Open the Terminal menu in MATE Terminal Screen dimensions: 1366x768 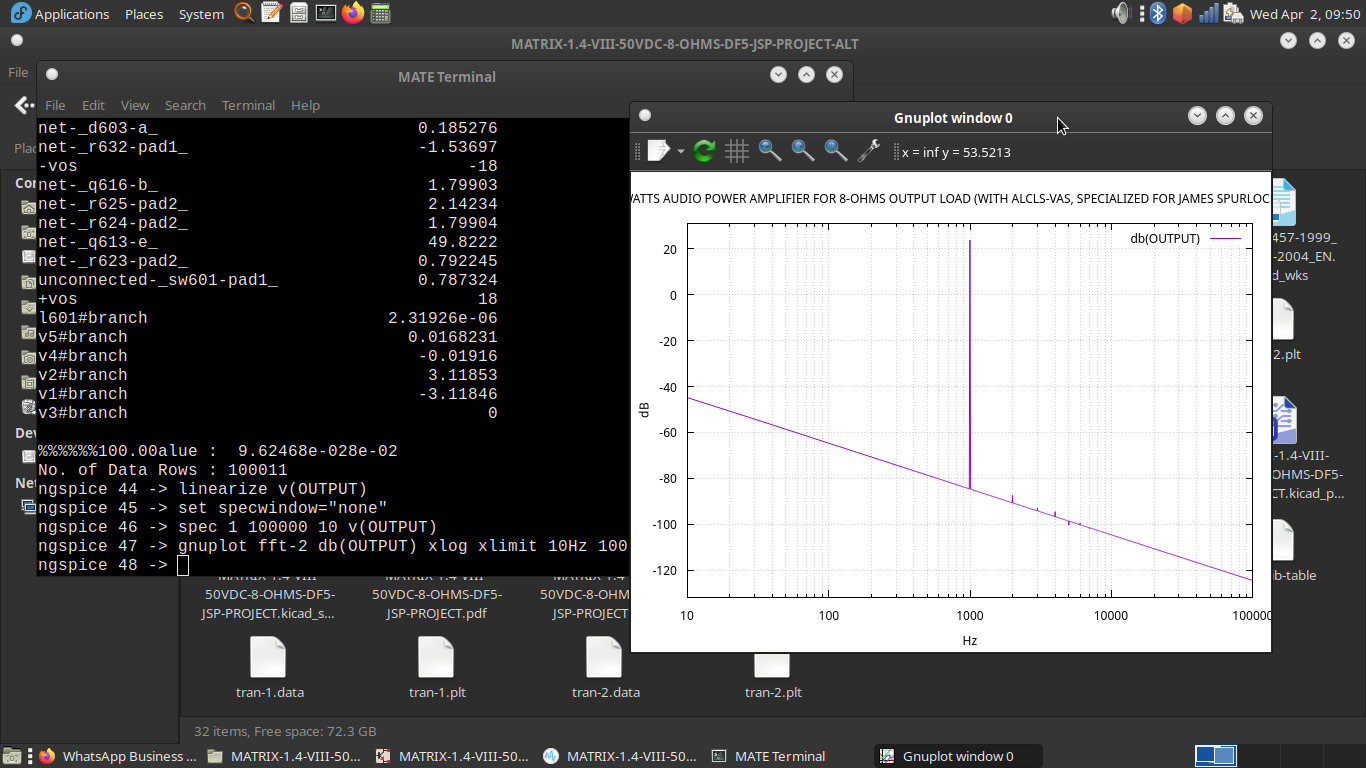tap(248, 105)
